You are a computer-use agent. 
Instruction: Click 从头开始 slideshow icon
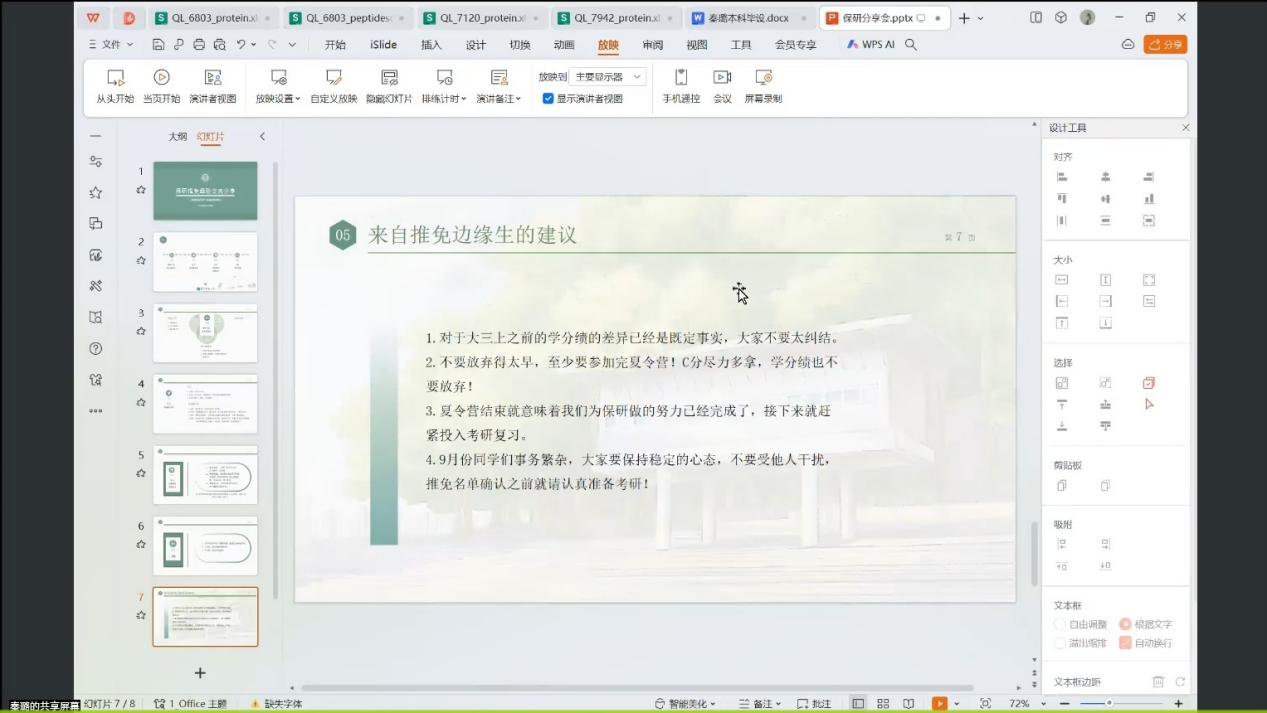tap(115, 78)
